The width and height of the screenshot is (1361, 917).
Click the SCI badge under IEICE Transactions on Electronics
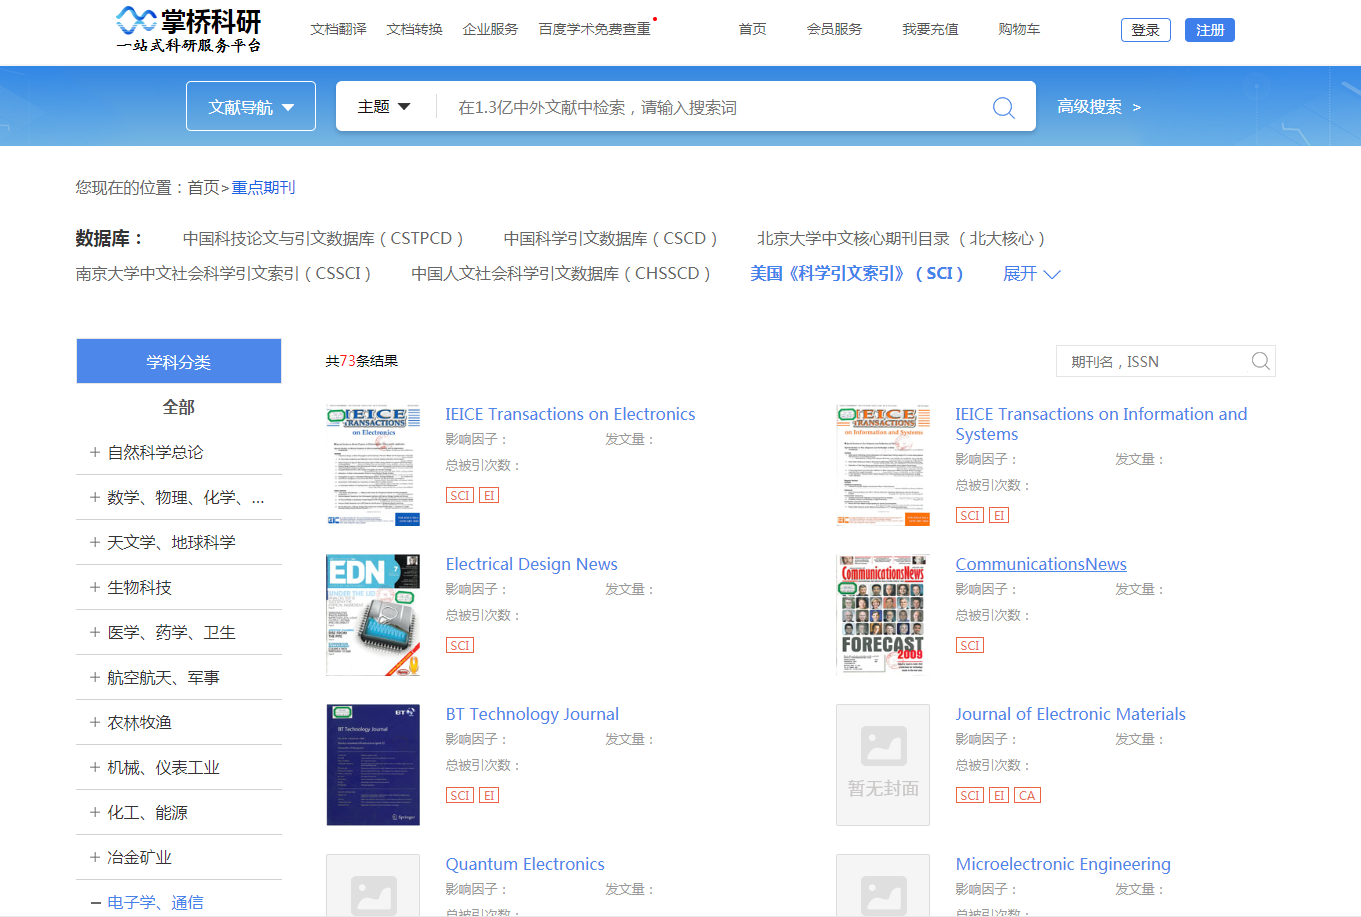coord(459,494)
